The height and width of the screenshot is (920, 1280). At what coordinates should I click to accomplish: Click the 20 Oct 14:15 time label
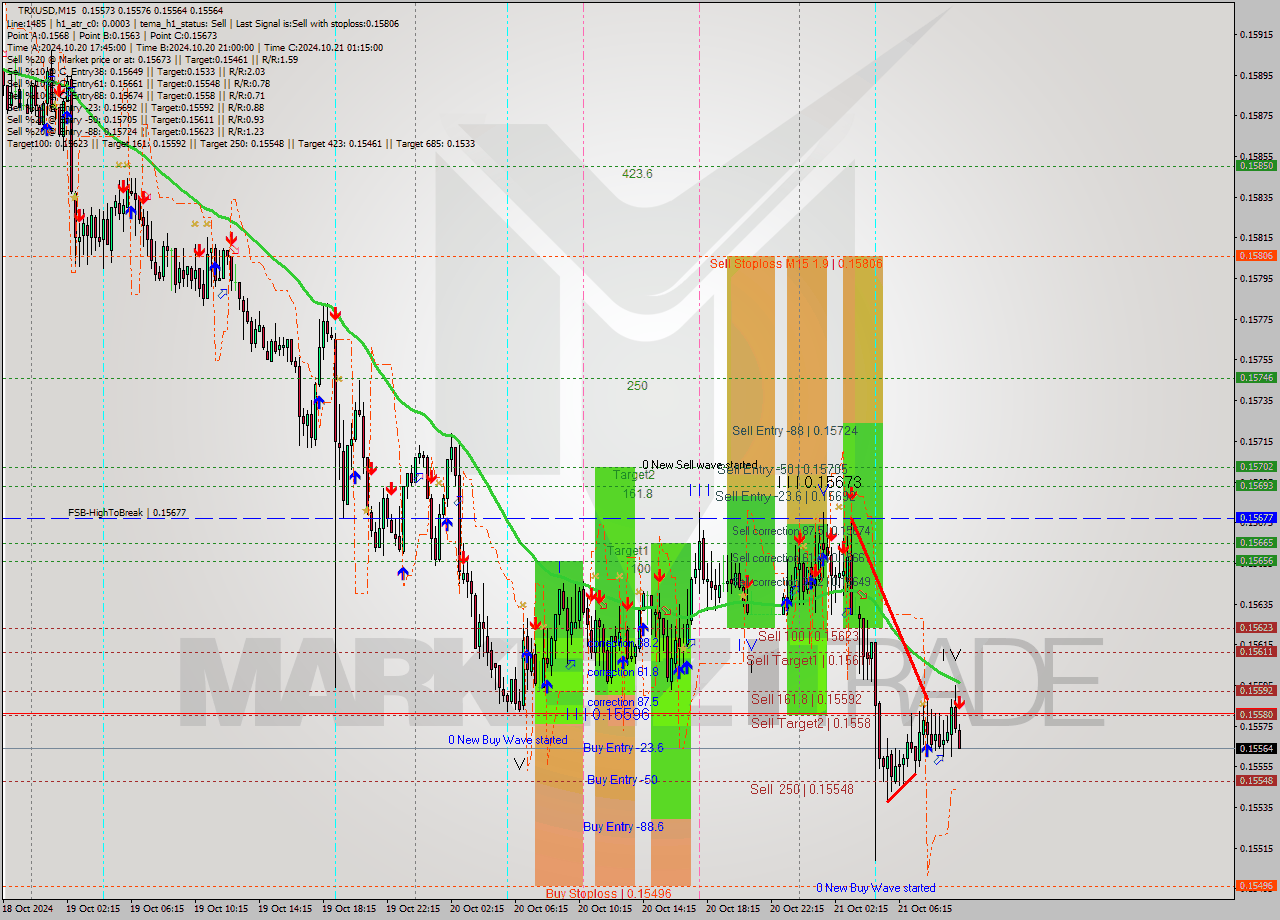[668, 909]
